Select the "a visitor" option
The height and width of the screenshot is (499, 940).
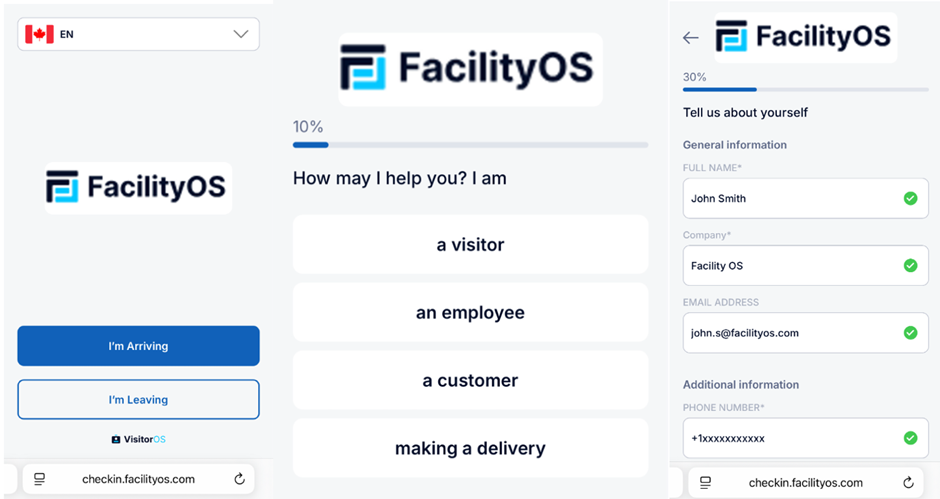(x=470, y=245)
